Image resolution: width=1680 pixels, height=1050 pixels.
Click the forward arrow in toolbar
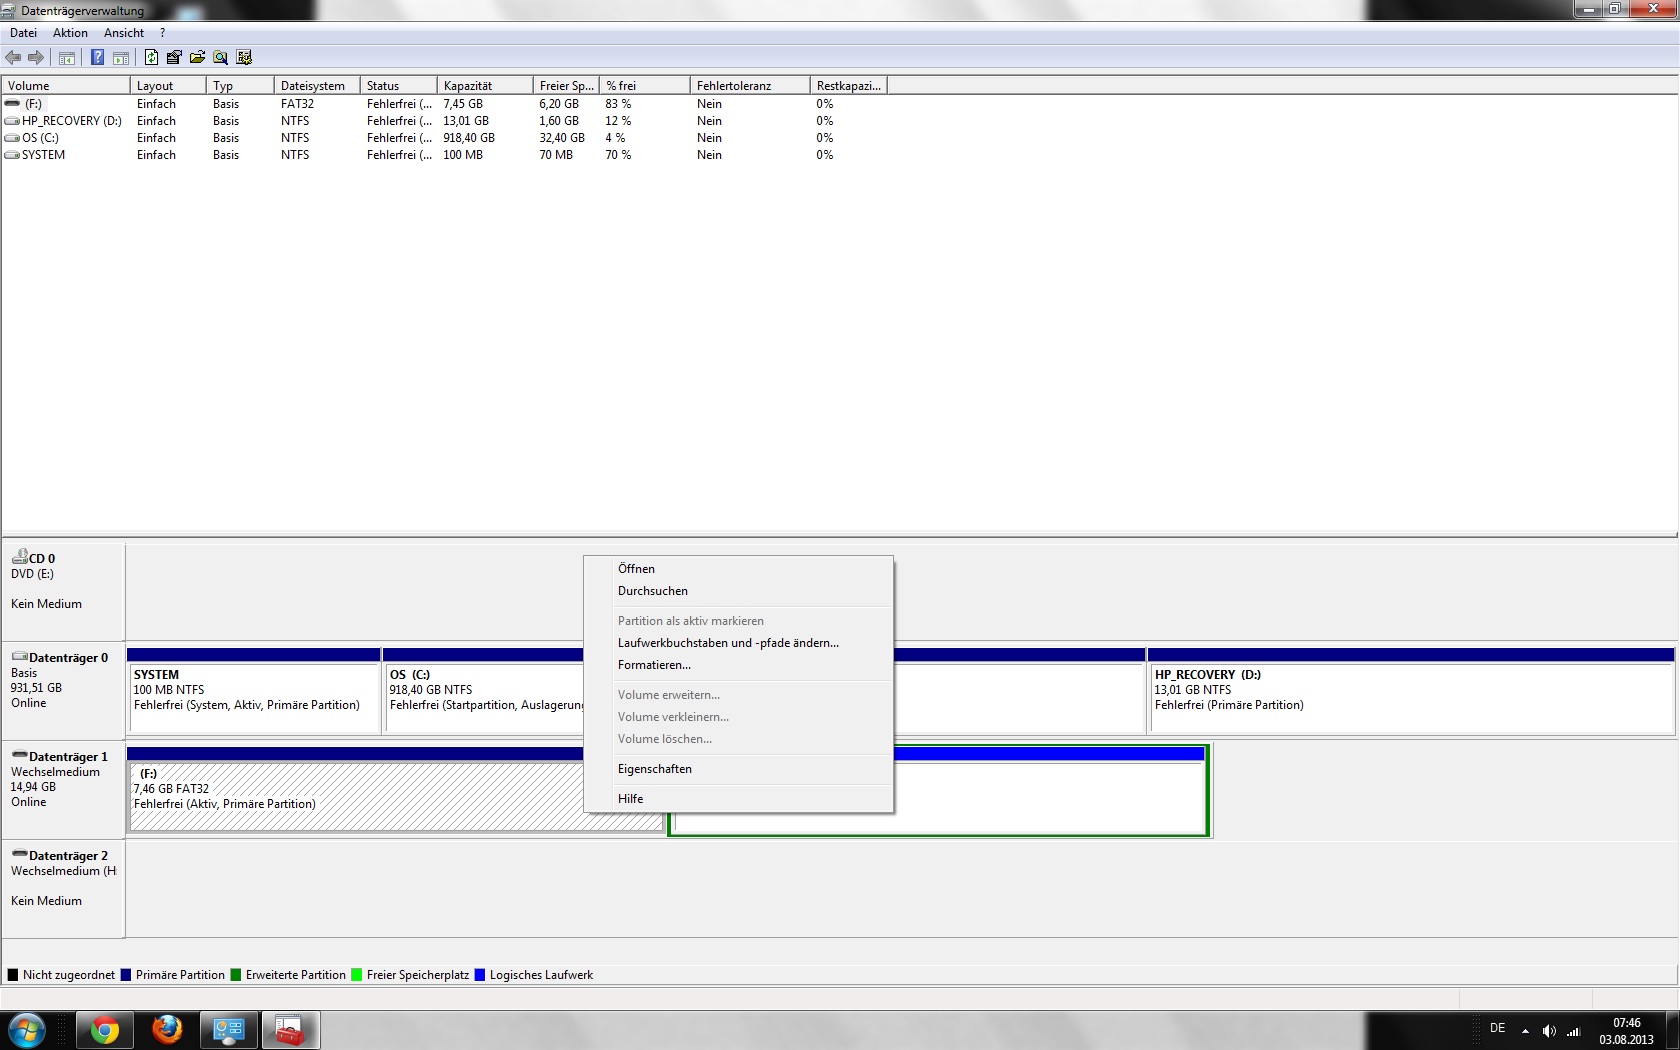[36, 58]
